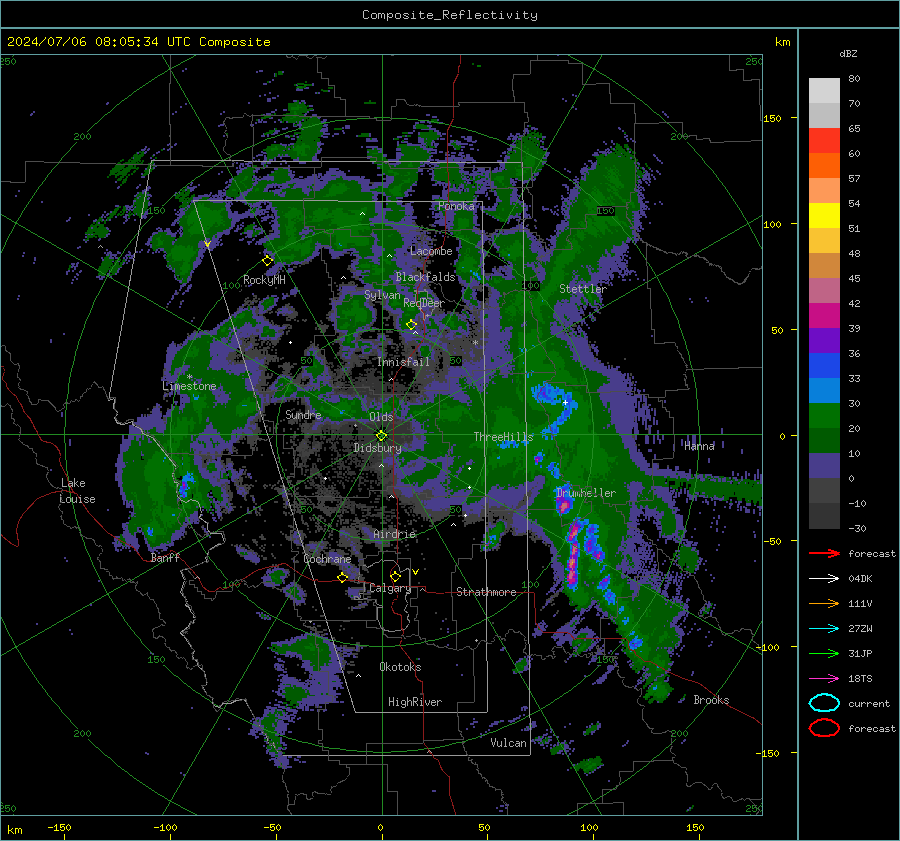Click the -30 dBZ scale value
900x841 pixels.
pyautogui.click(x=857, y=528)
